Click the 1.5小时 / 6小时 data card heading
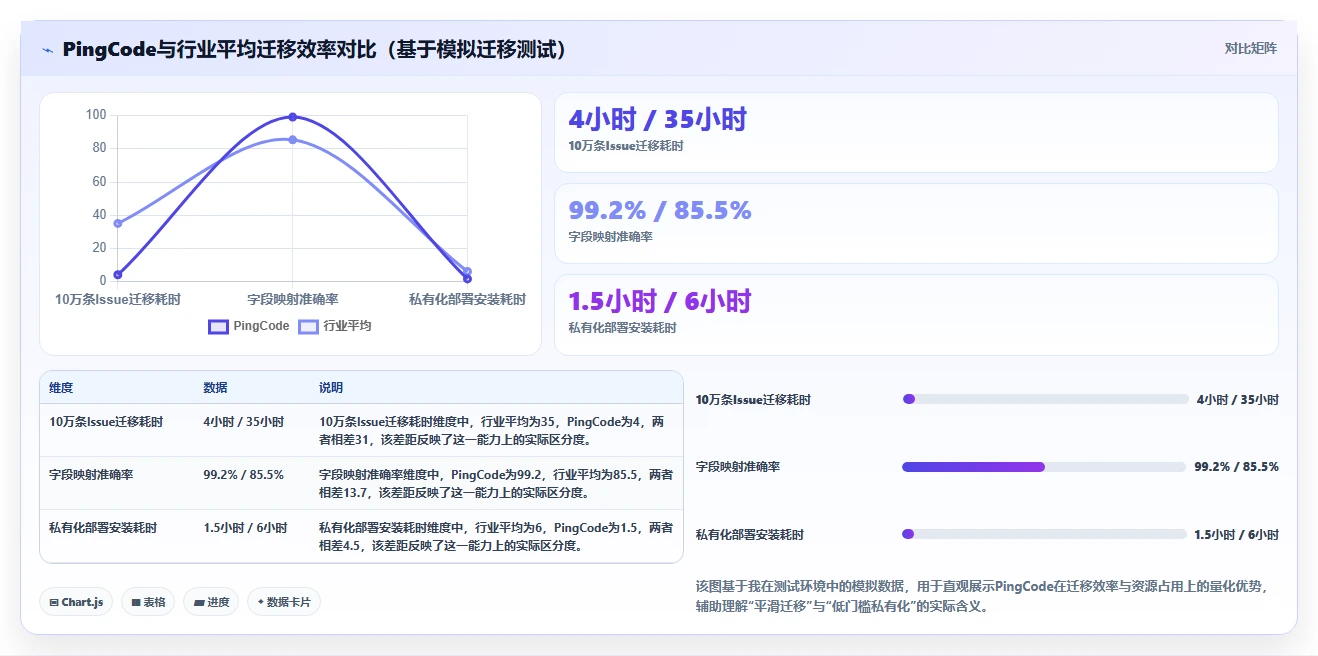 (660, 301)
